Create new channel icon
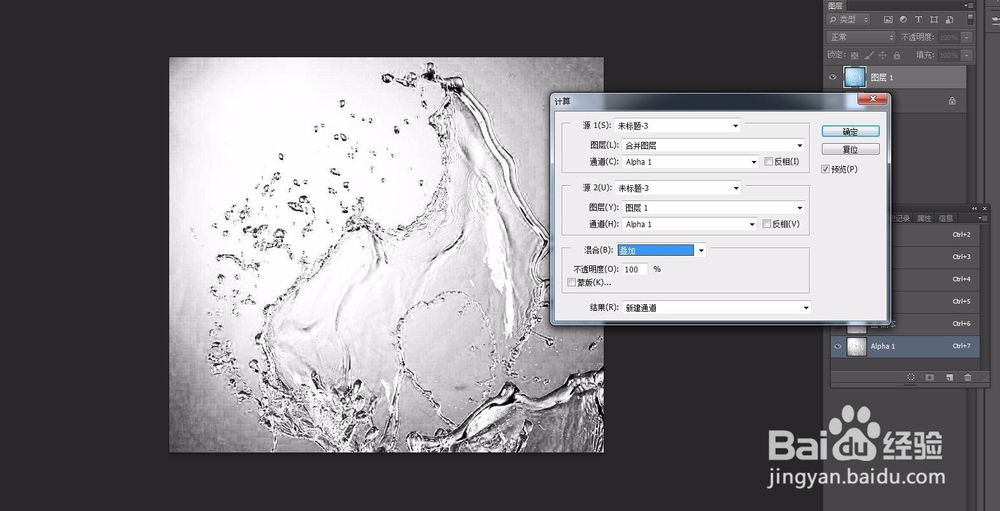The width and height of the screenshot is (1000, 511). click(949, 378)
